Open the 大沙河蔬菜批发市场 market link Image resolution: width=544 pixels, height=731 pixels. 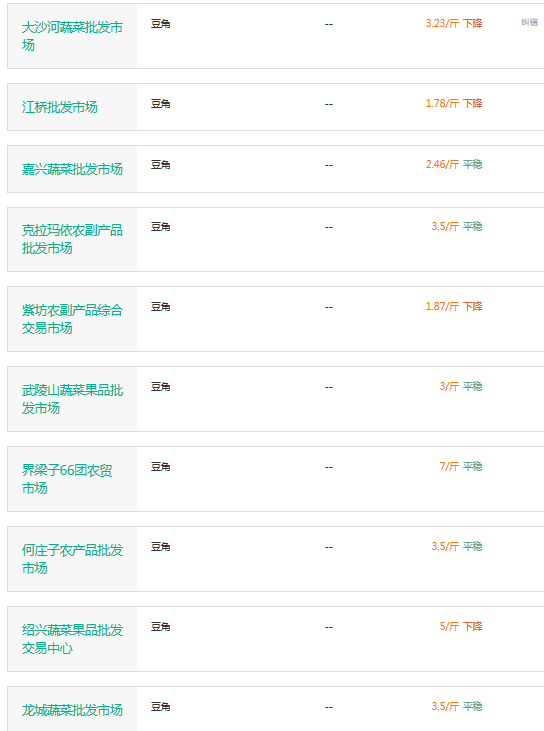click(72, 36)
